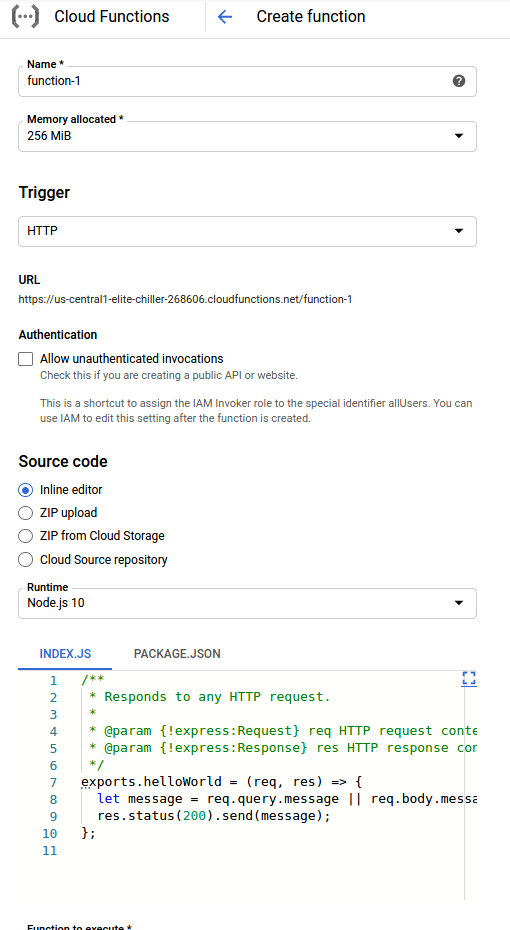Choose ZIP from Cloud Storage option
The height and width of the screenshot is (930, 510).
[x=26, y=536]
